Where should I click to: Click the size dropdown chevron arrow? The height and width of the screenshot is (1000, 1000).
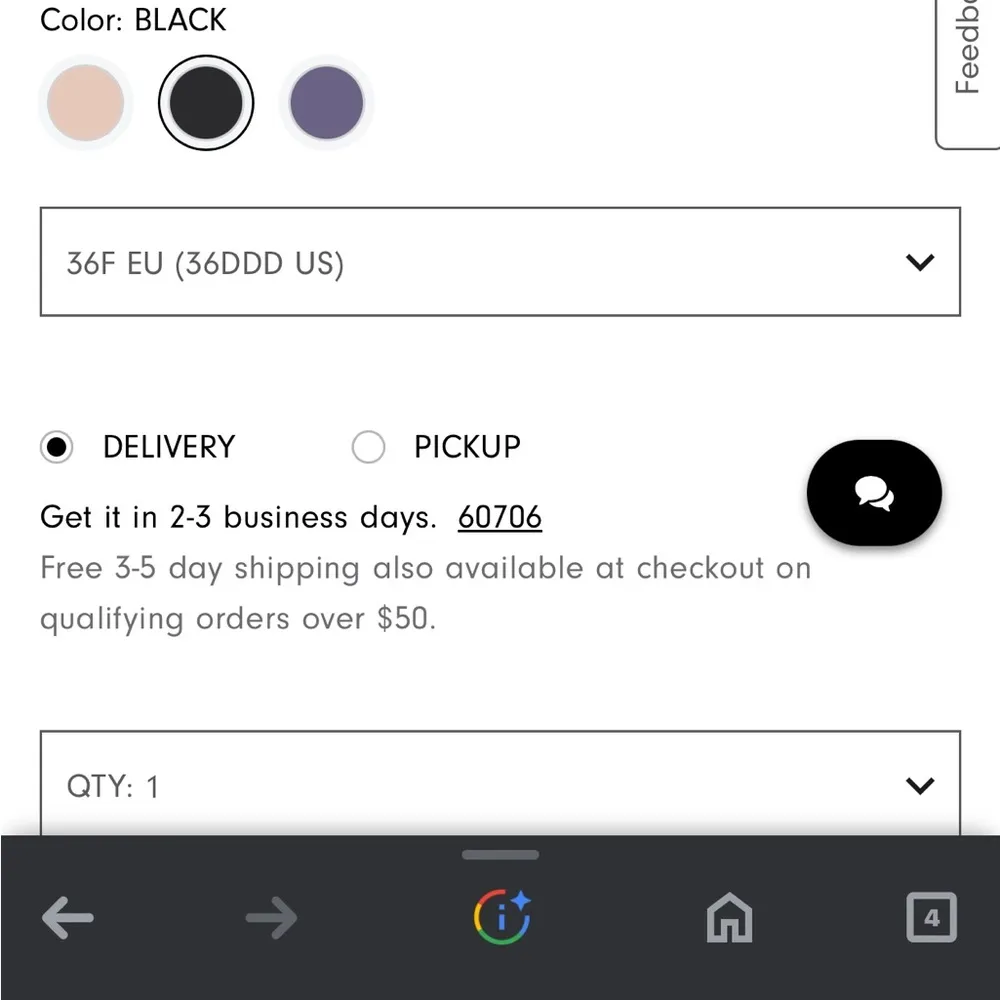919,262
